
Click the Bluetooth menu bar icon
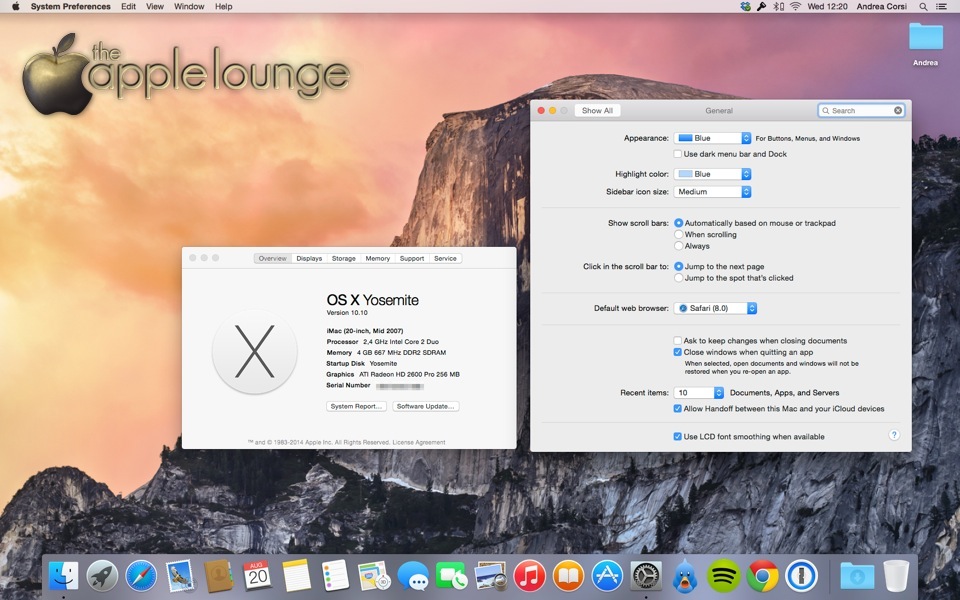(x=778, y=6)
